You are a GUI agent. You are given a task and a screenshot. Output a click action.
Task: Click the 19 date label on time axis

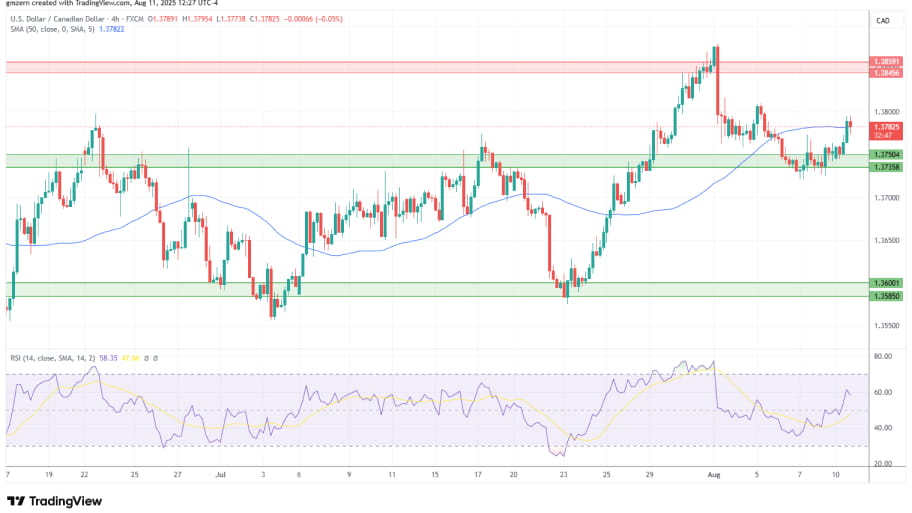pos(49,475)
